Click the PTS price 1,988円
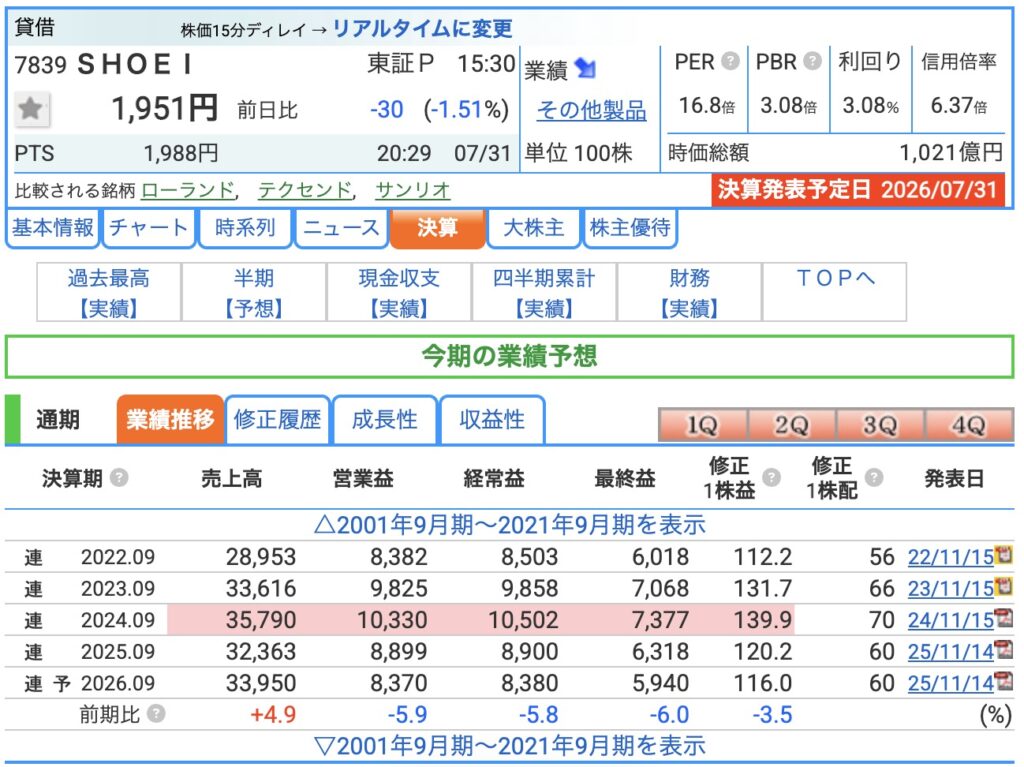 coord(181,154)
